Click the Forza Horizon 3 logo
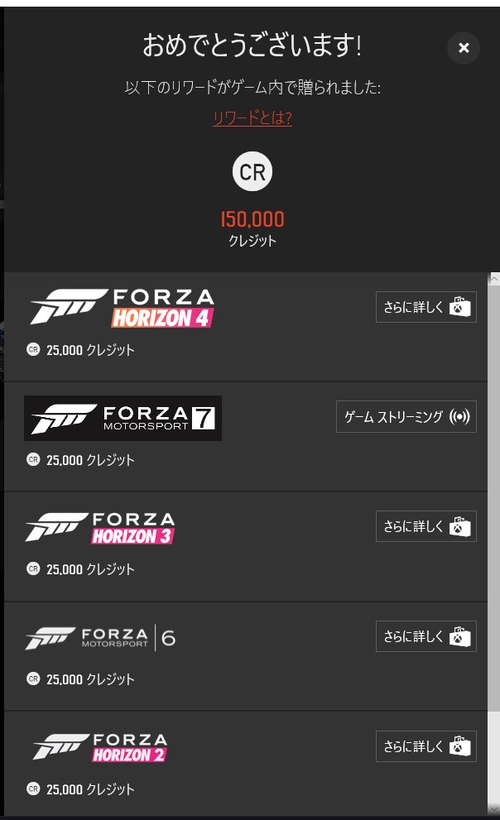This screenshot has width=500, height=820. pyautogui.click(x=100, y=528)
